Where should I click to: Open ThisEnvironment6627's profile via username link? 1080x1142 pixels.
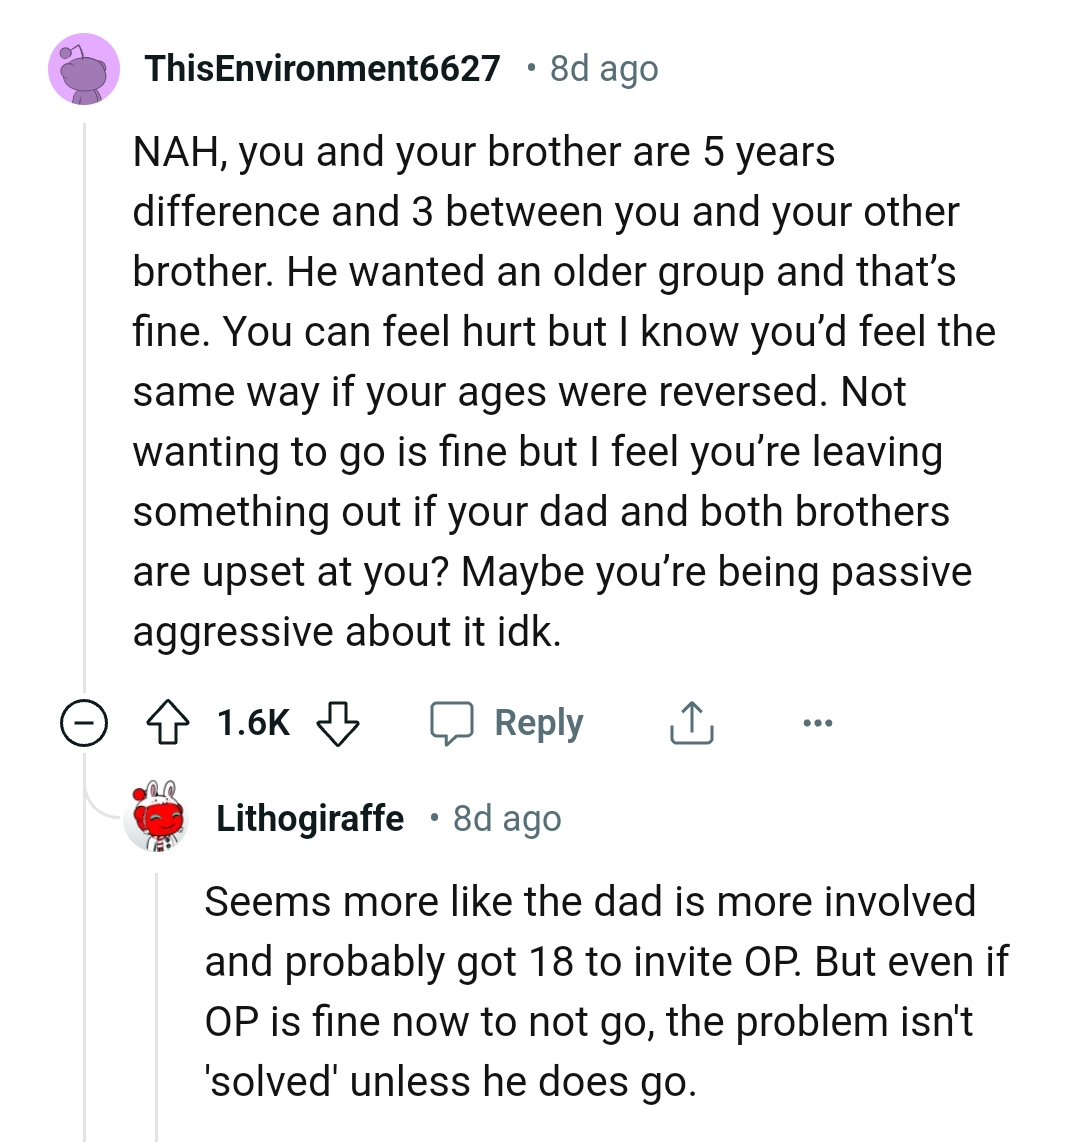pos(322,68)
